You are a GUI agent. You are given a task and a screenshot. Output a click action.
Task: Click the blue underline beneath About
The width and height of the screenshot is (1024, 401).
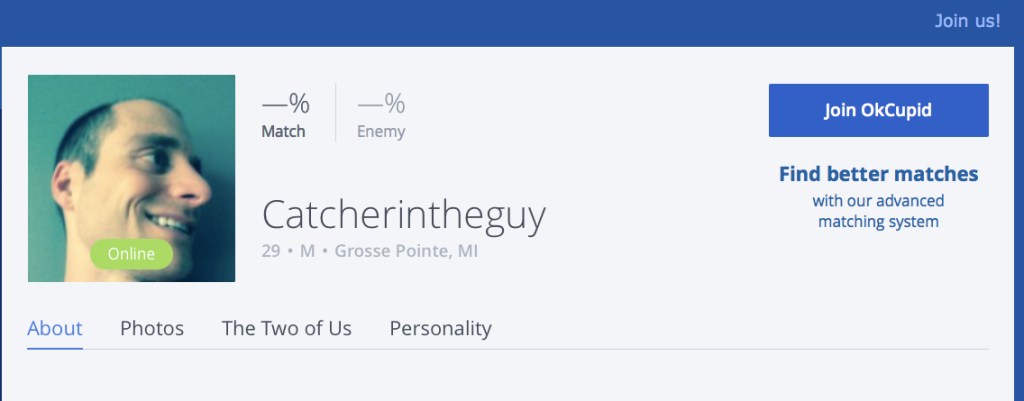pyautogui.click(x=55, y=347)
